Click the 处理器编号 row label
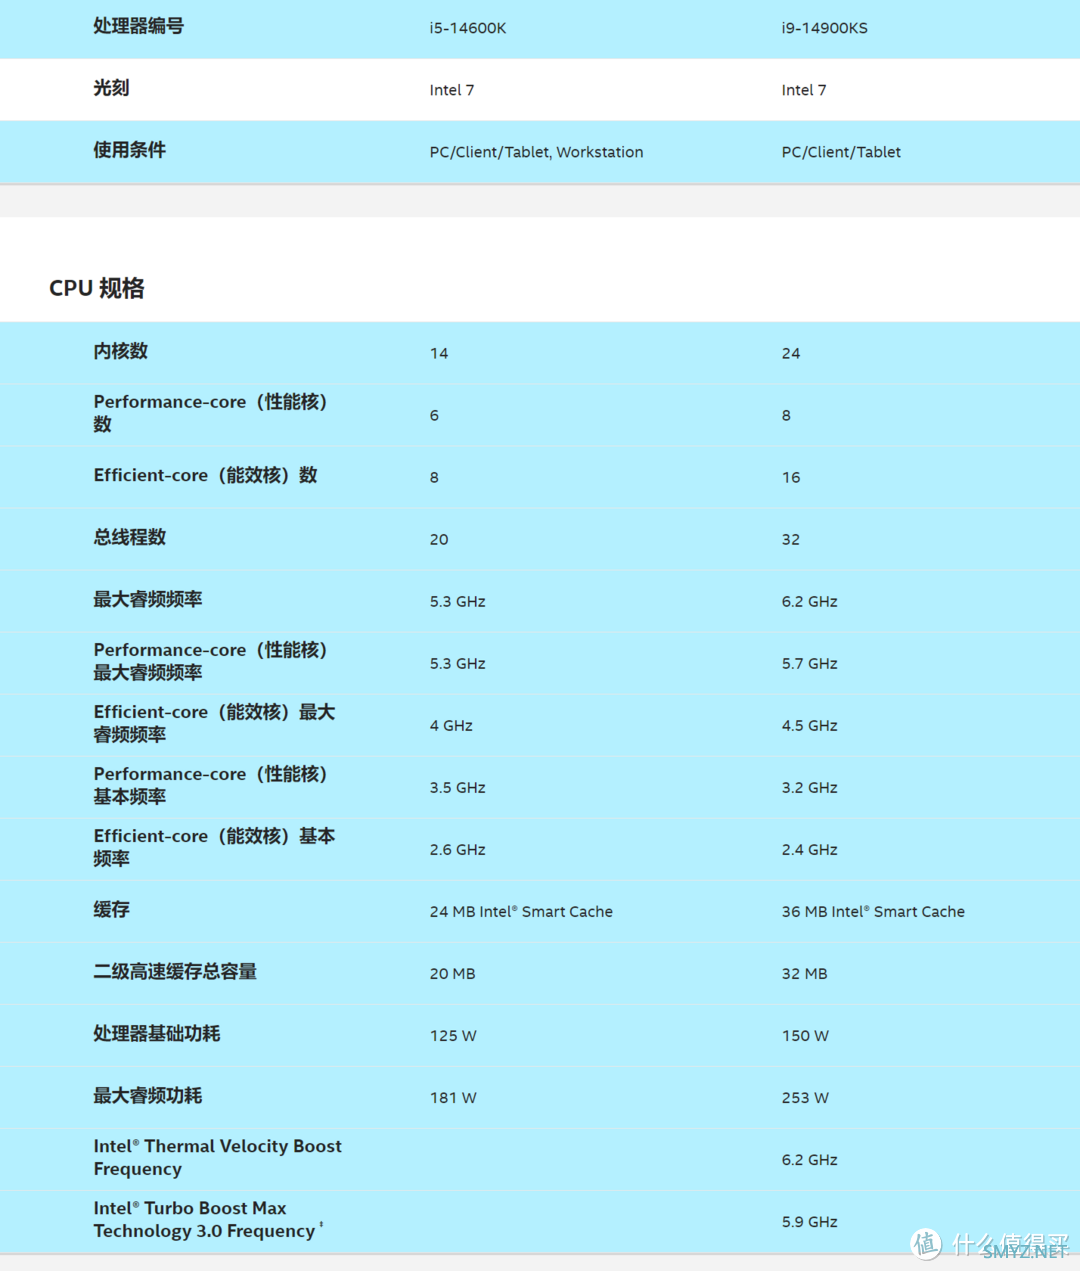The width and height of the screenshot is (1080, 1271). [x=138, y=26]
